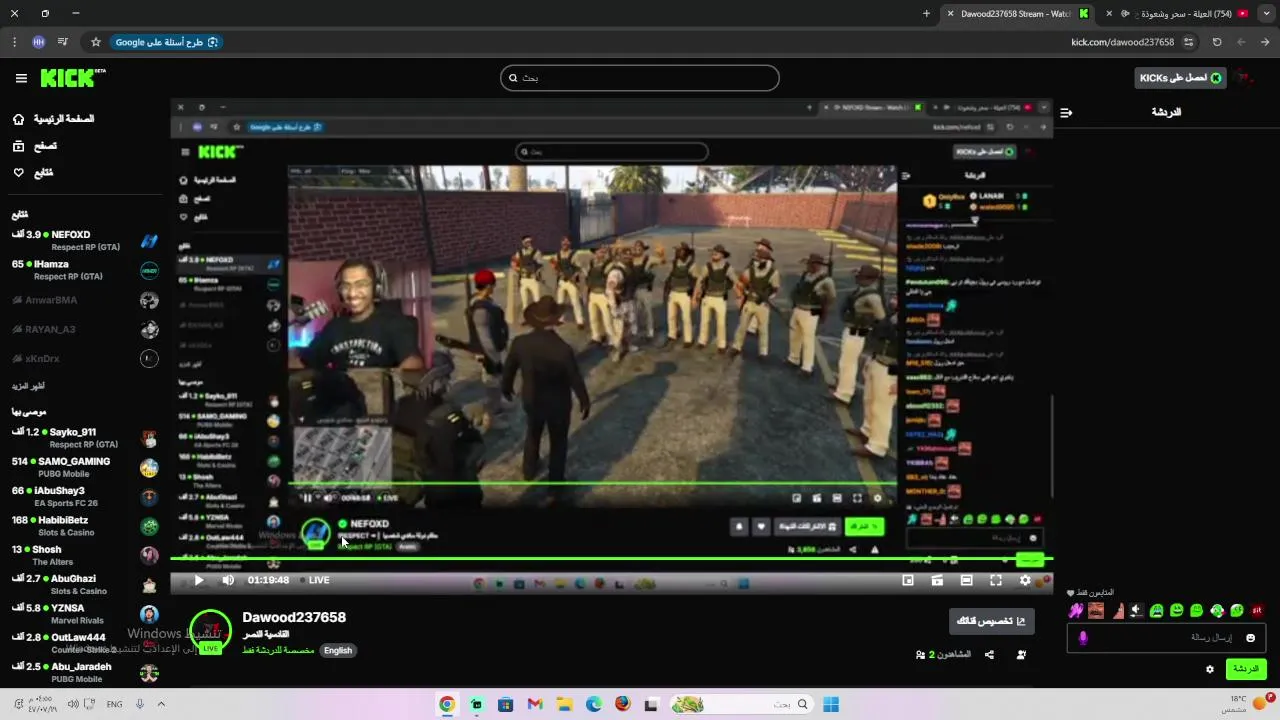Click the green category link under channel name
Screen dimensions: 1280x720
pos(278,650)
